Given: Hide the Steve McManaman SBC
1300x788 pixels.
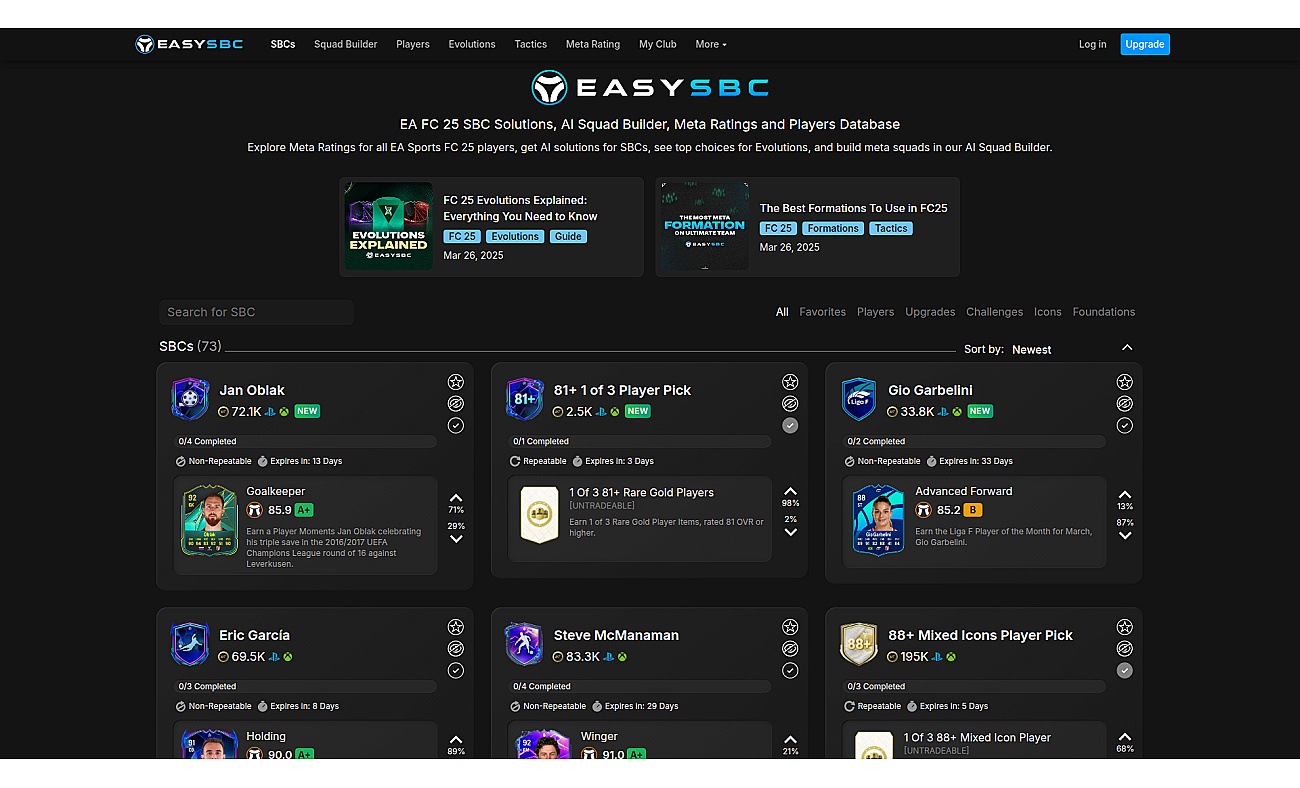Looking at the screenshot, I should click(790, 649).
